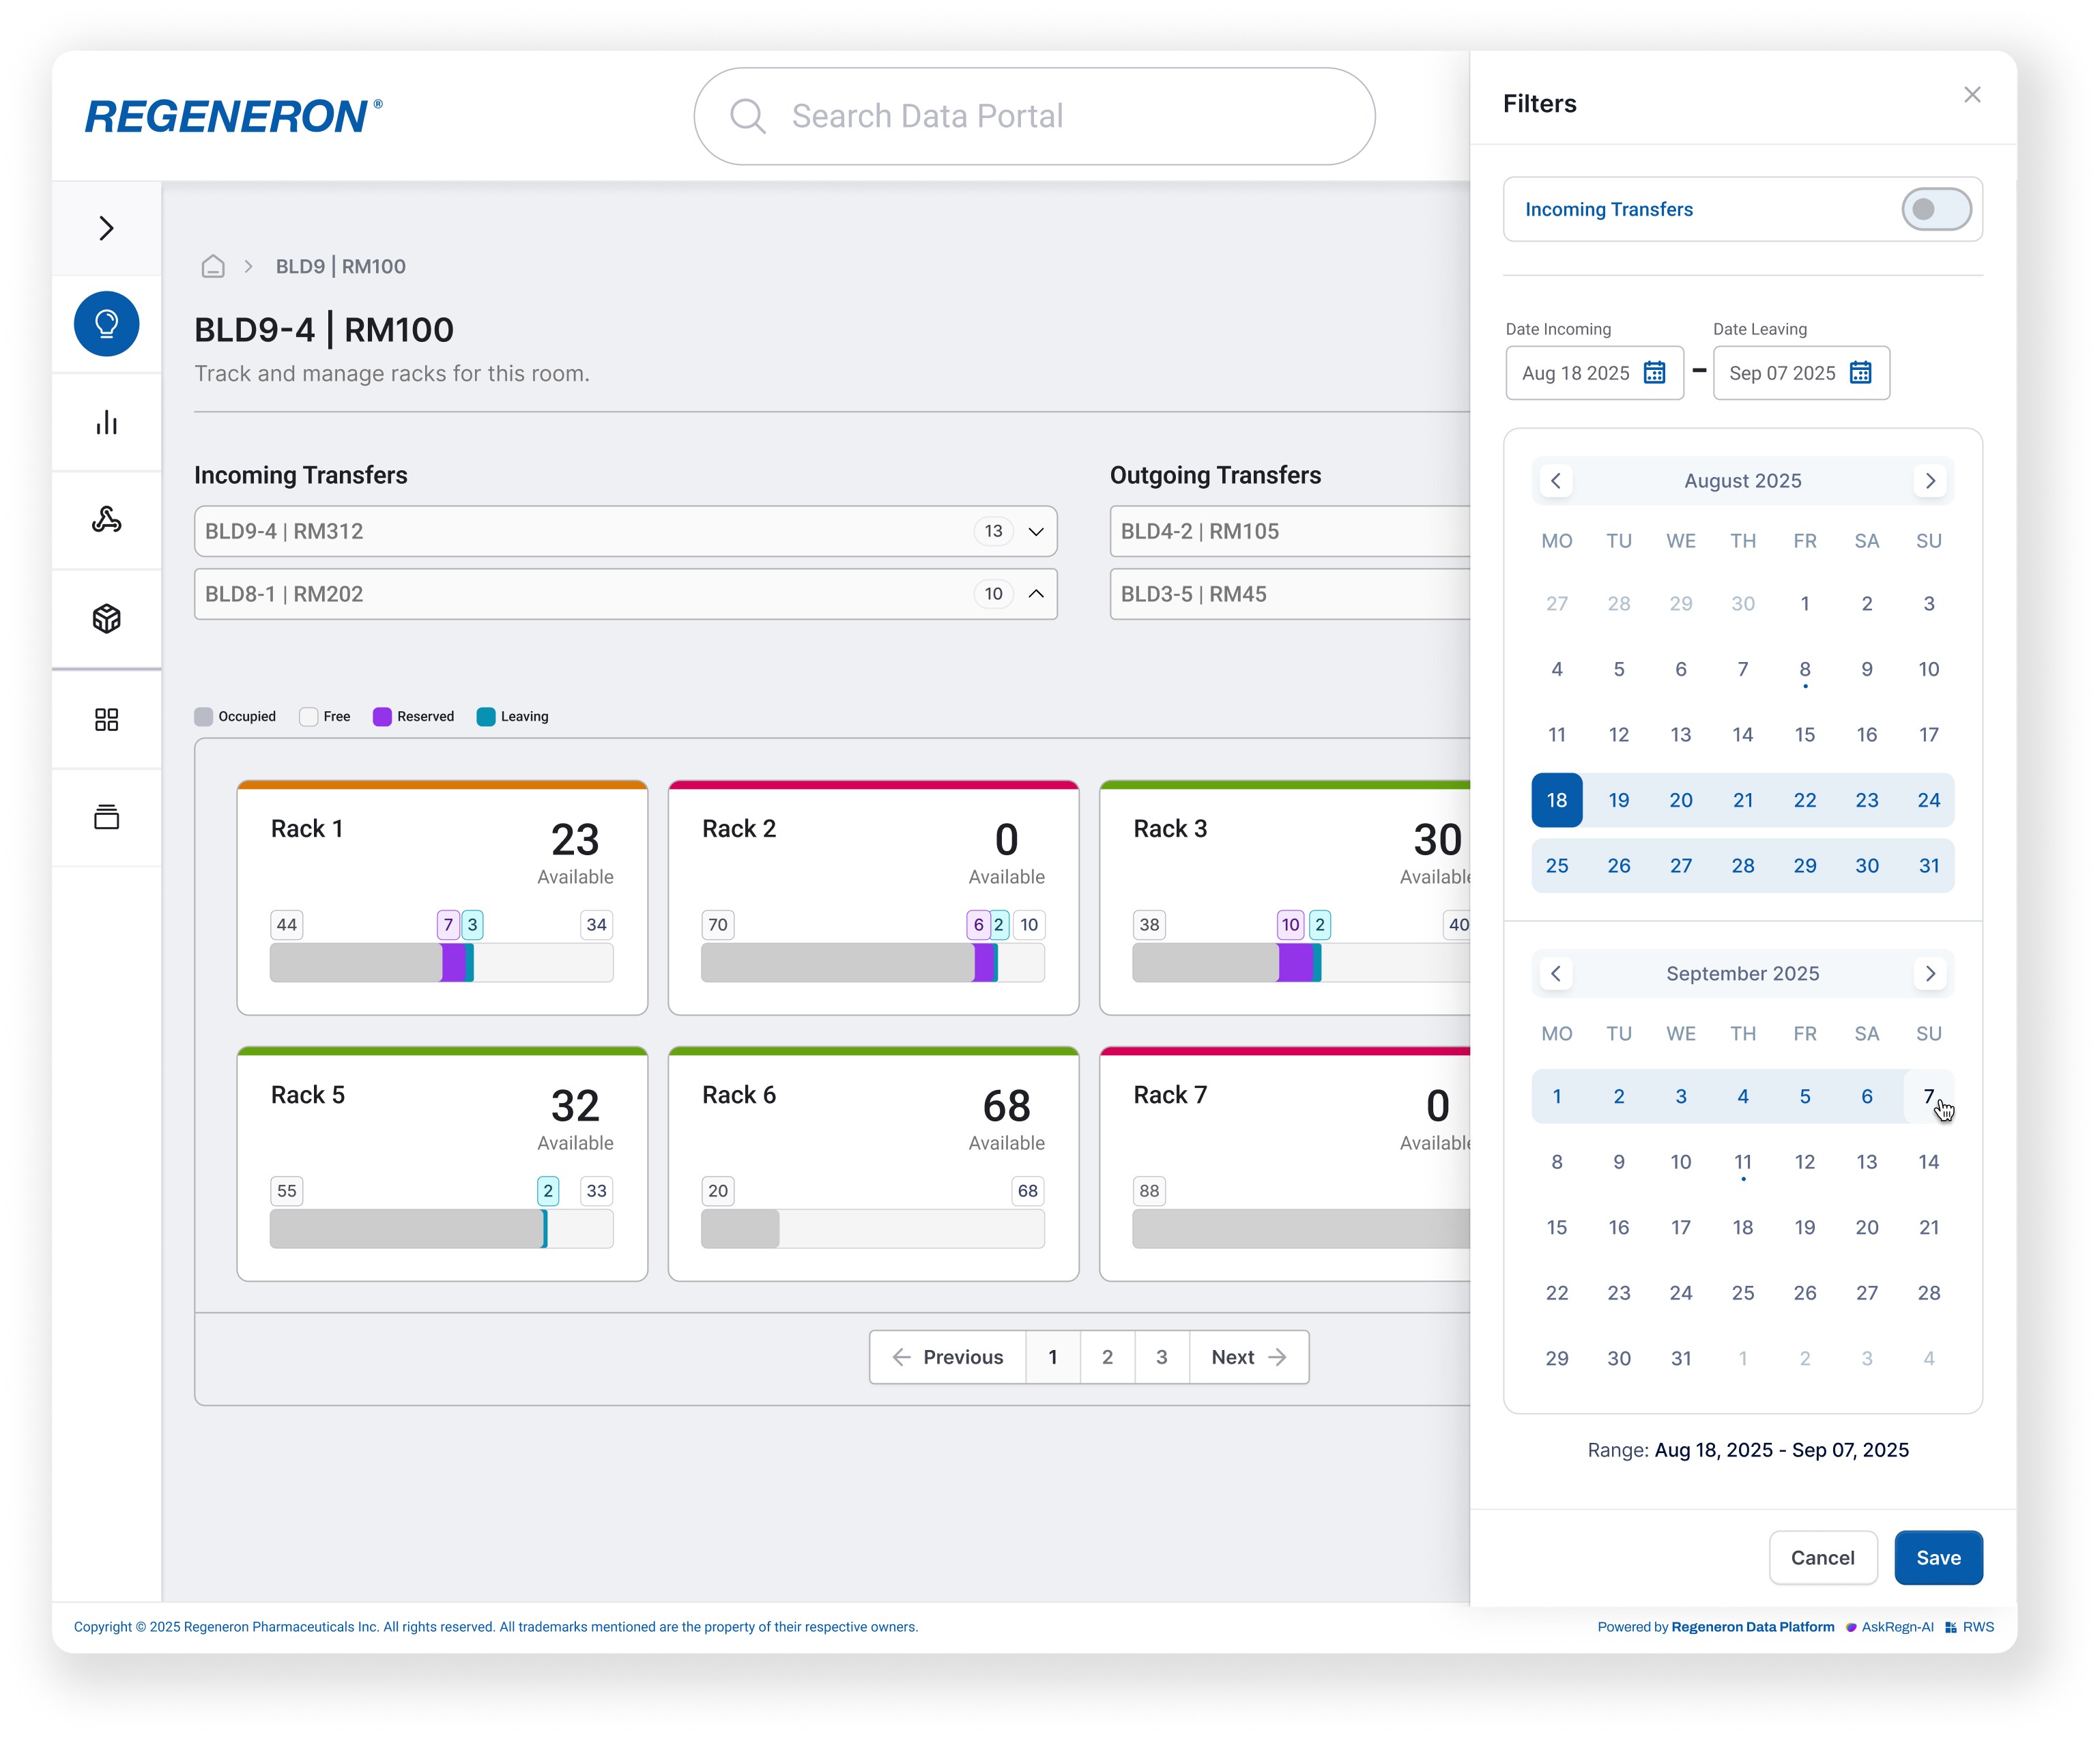Go to next month from September 2025
This screenshot has width=2100, height=1737.
click(x=1930, y=973)
